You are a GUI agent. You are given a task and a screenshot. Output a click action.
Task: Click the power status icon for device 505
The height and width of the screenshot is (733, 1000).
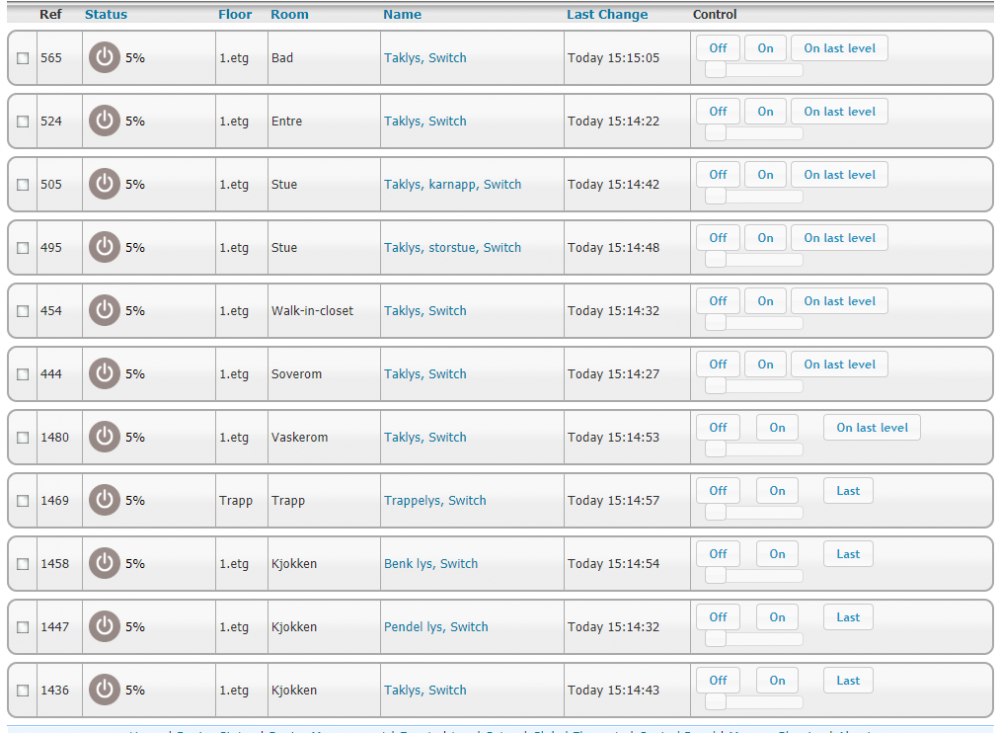click(104, 184)
